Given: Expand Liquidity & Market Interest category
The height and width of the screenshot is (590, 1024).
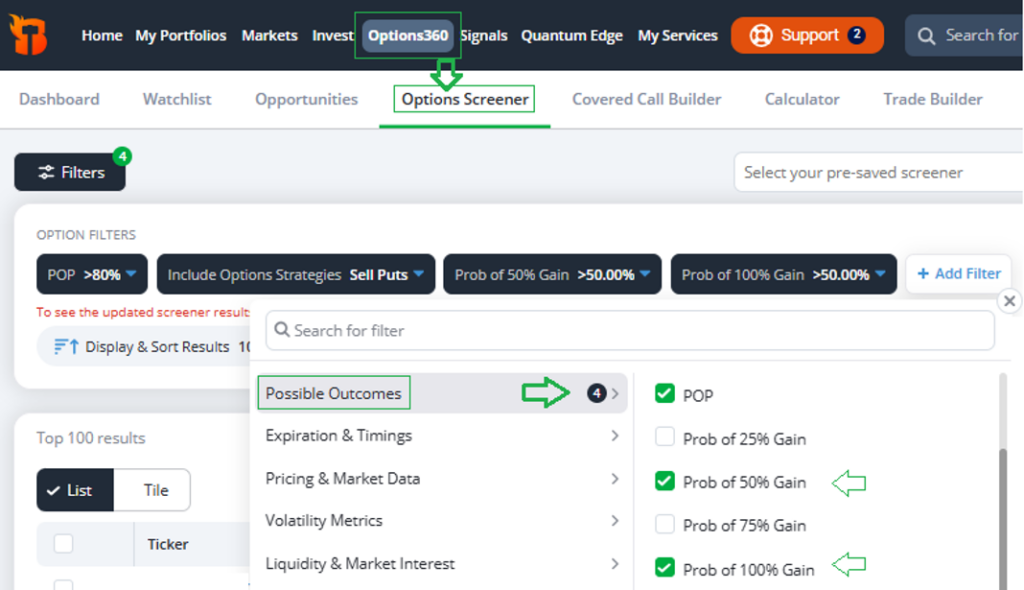Looking at the screenshot, I should (442, 564).
